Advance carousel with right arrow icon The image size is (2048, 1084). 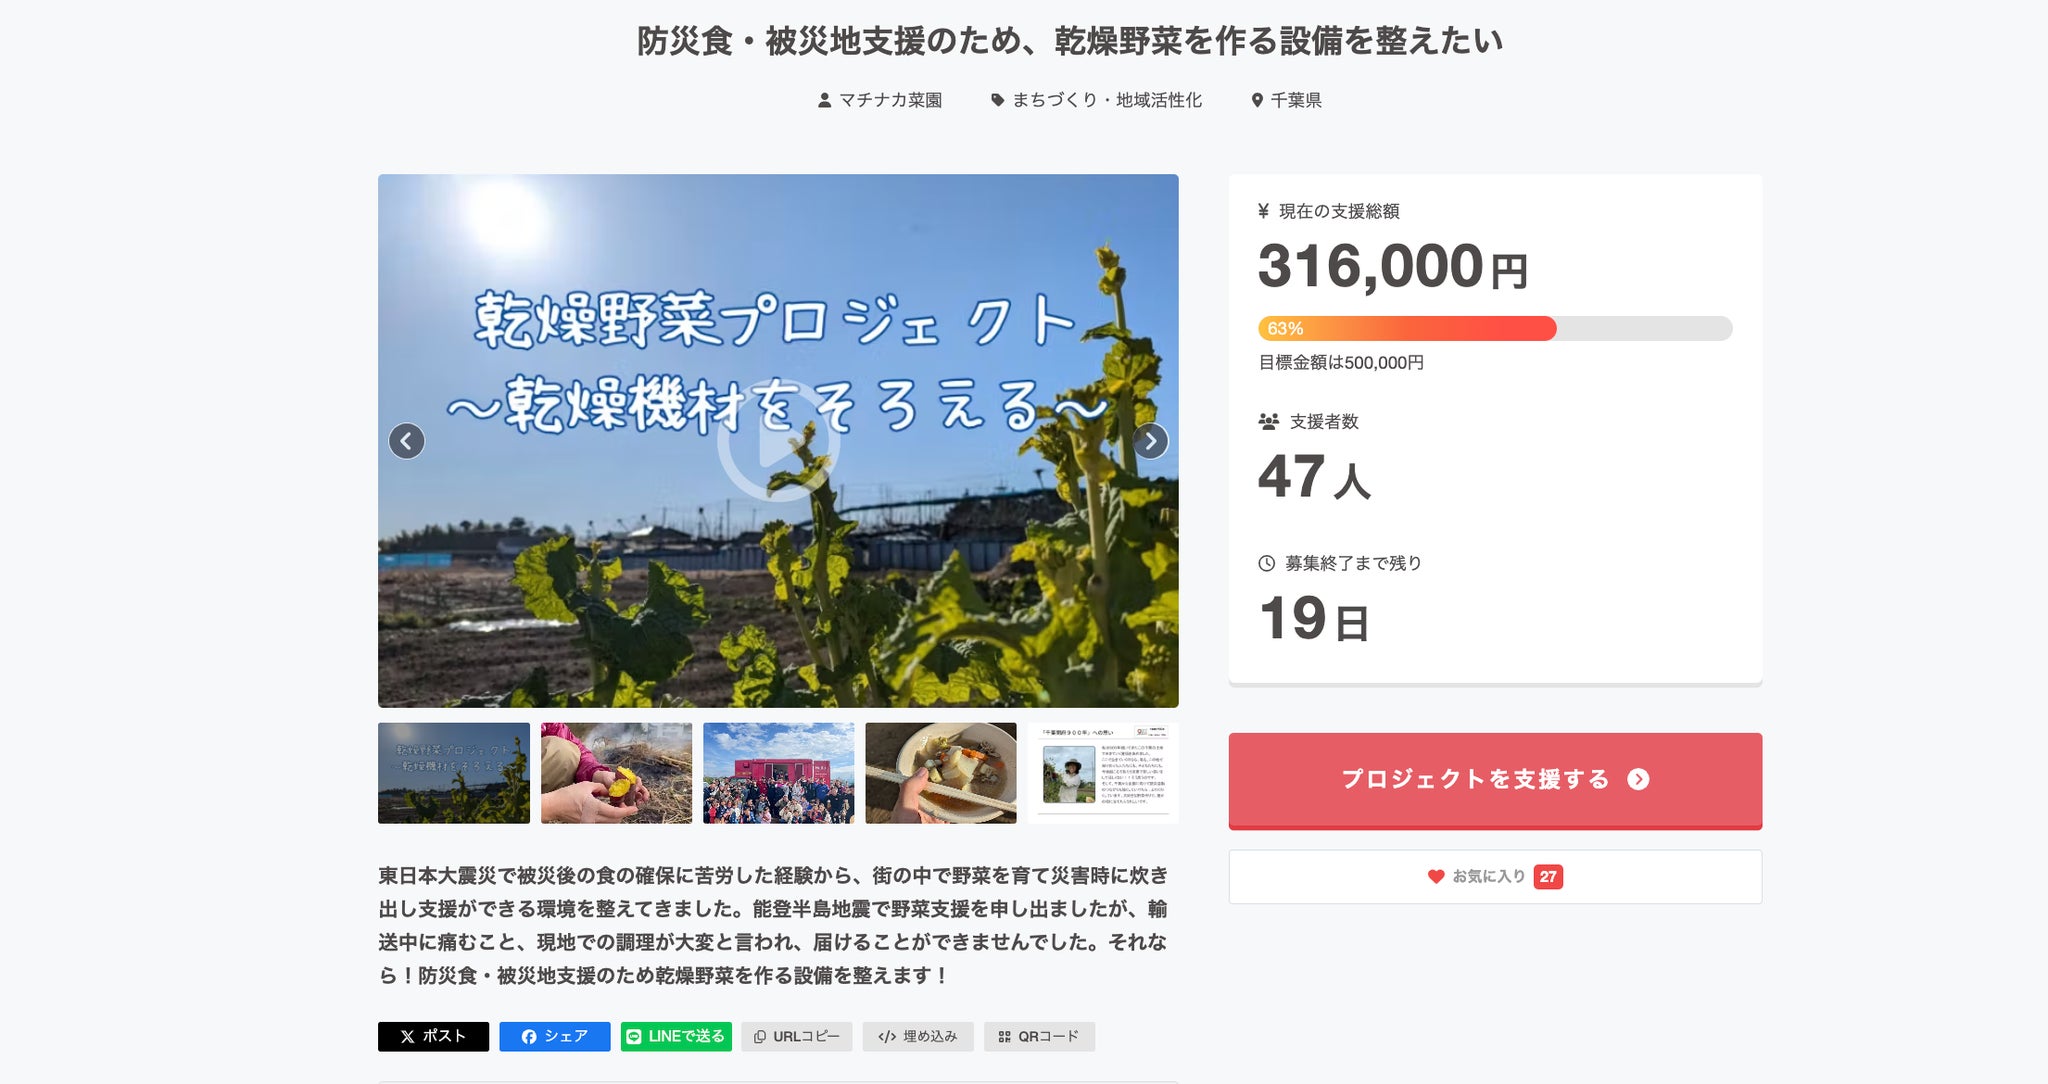1150,441
